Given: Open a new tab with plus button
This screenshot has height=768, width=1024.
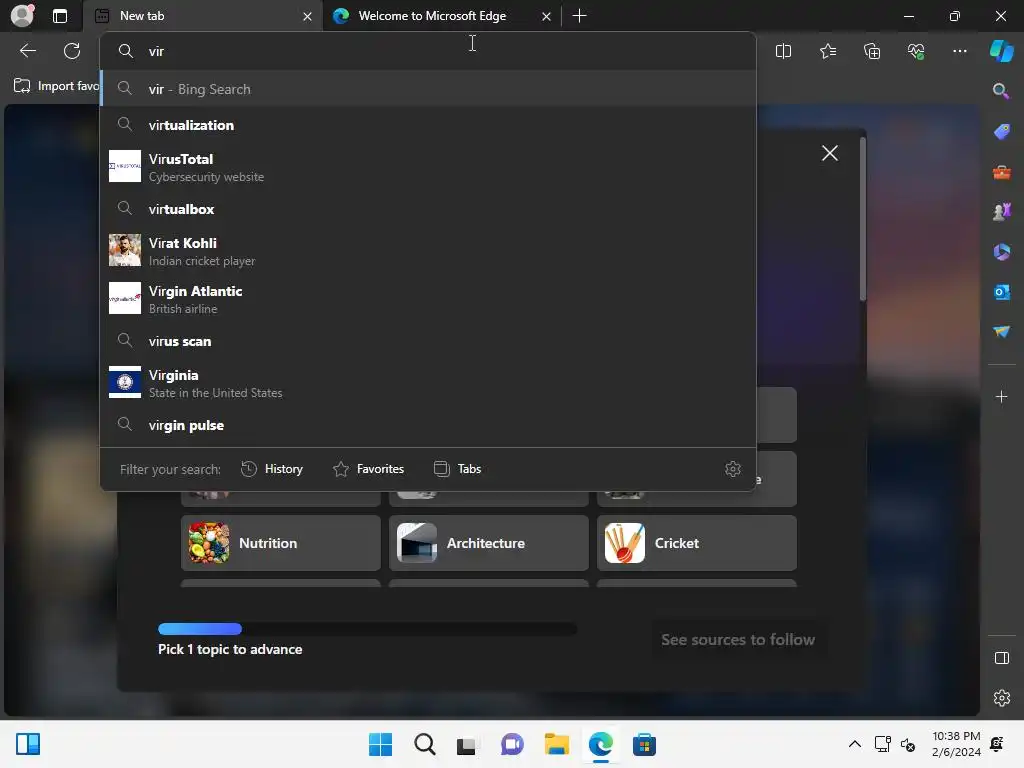Looking at the screenshot, I should pos(579,16).
